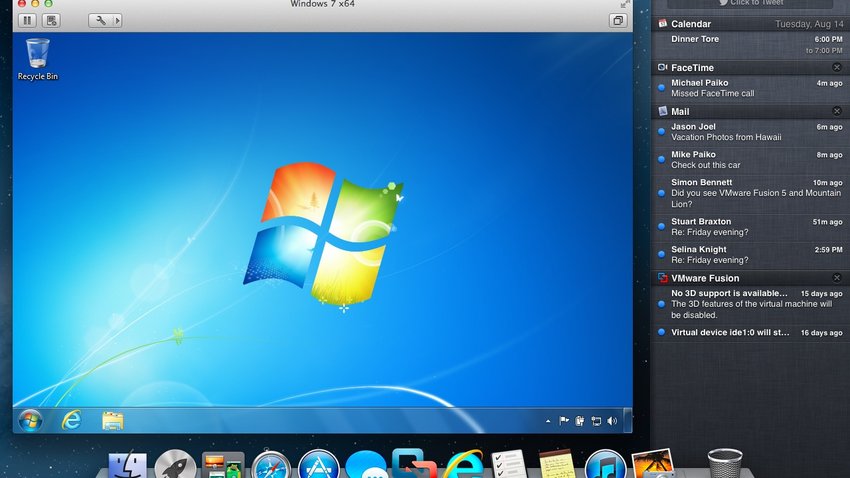
Task: Clear the VMware Fusion notifications
Action: coord(837,278)
